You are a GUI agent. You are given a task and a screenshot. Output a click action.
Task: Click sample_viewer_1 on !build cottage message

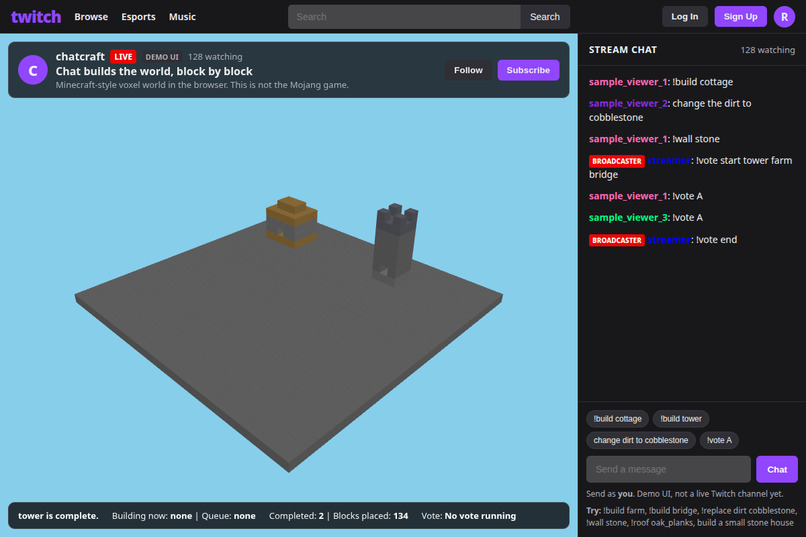628,82
